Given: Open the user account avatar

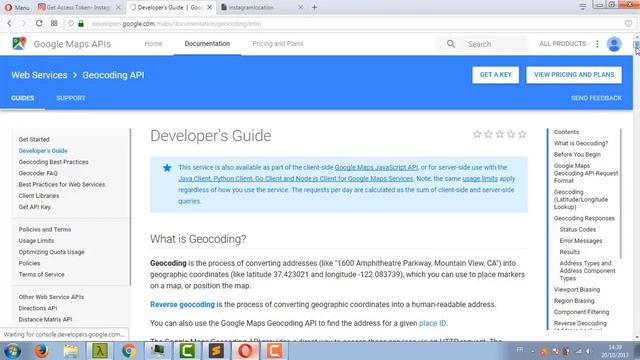Looking at the screenshot, I should click(614, 44).
